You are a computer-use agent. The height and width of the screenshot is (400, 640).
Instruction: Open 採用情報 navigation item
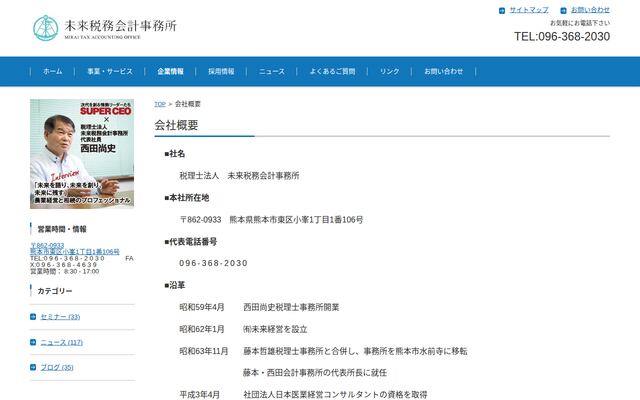pyautogui.click(x=221, y=71)
